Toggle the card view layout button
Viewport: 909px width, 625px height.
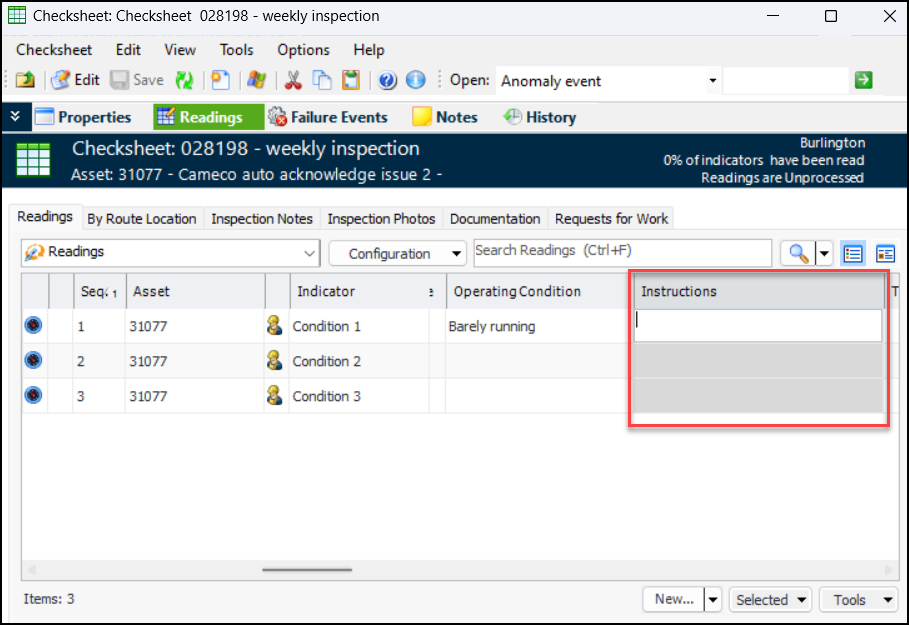point(885,254)
